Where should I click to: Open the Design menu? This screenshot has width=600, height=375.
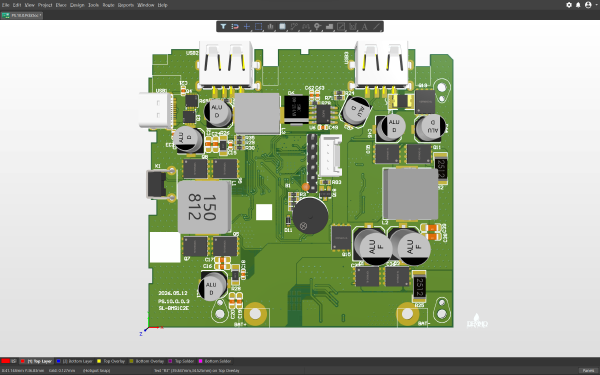coord(77,5)
